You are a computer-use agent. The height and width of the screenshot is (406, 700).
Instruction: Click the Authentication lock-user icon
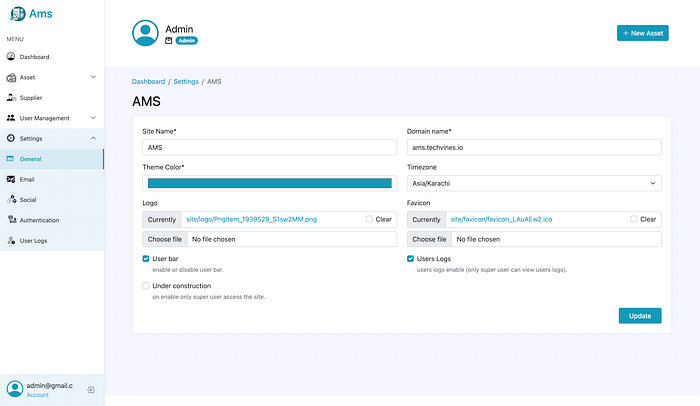tap(12, 220)
